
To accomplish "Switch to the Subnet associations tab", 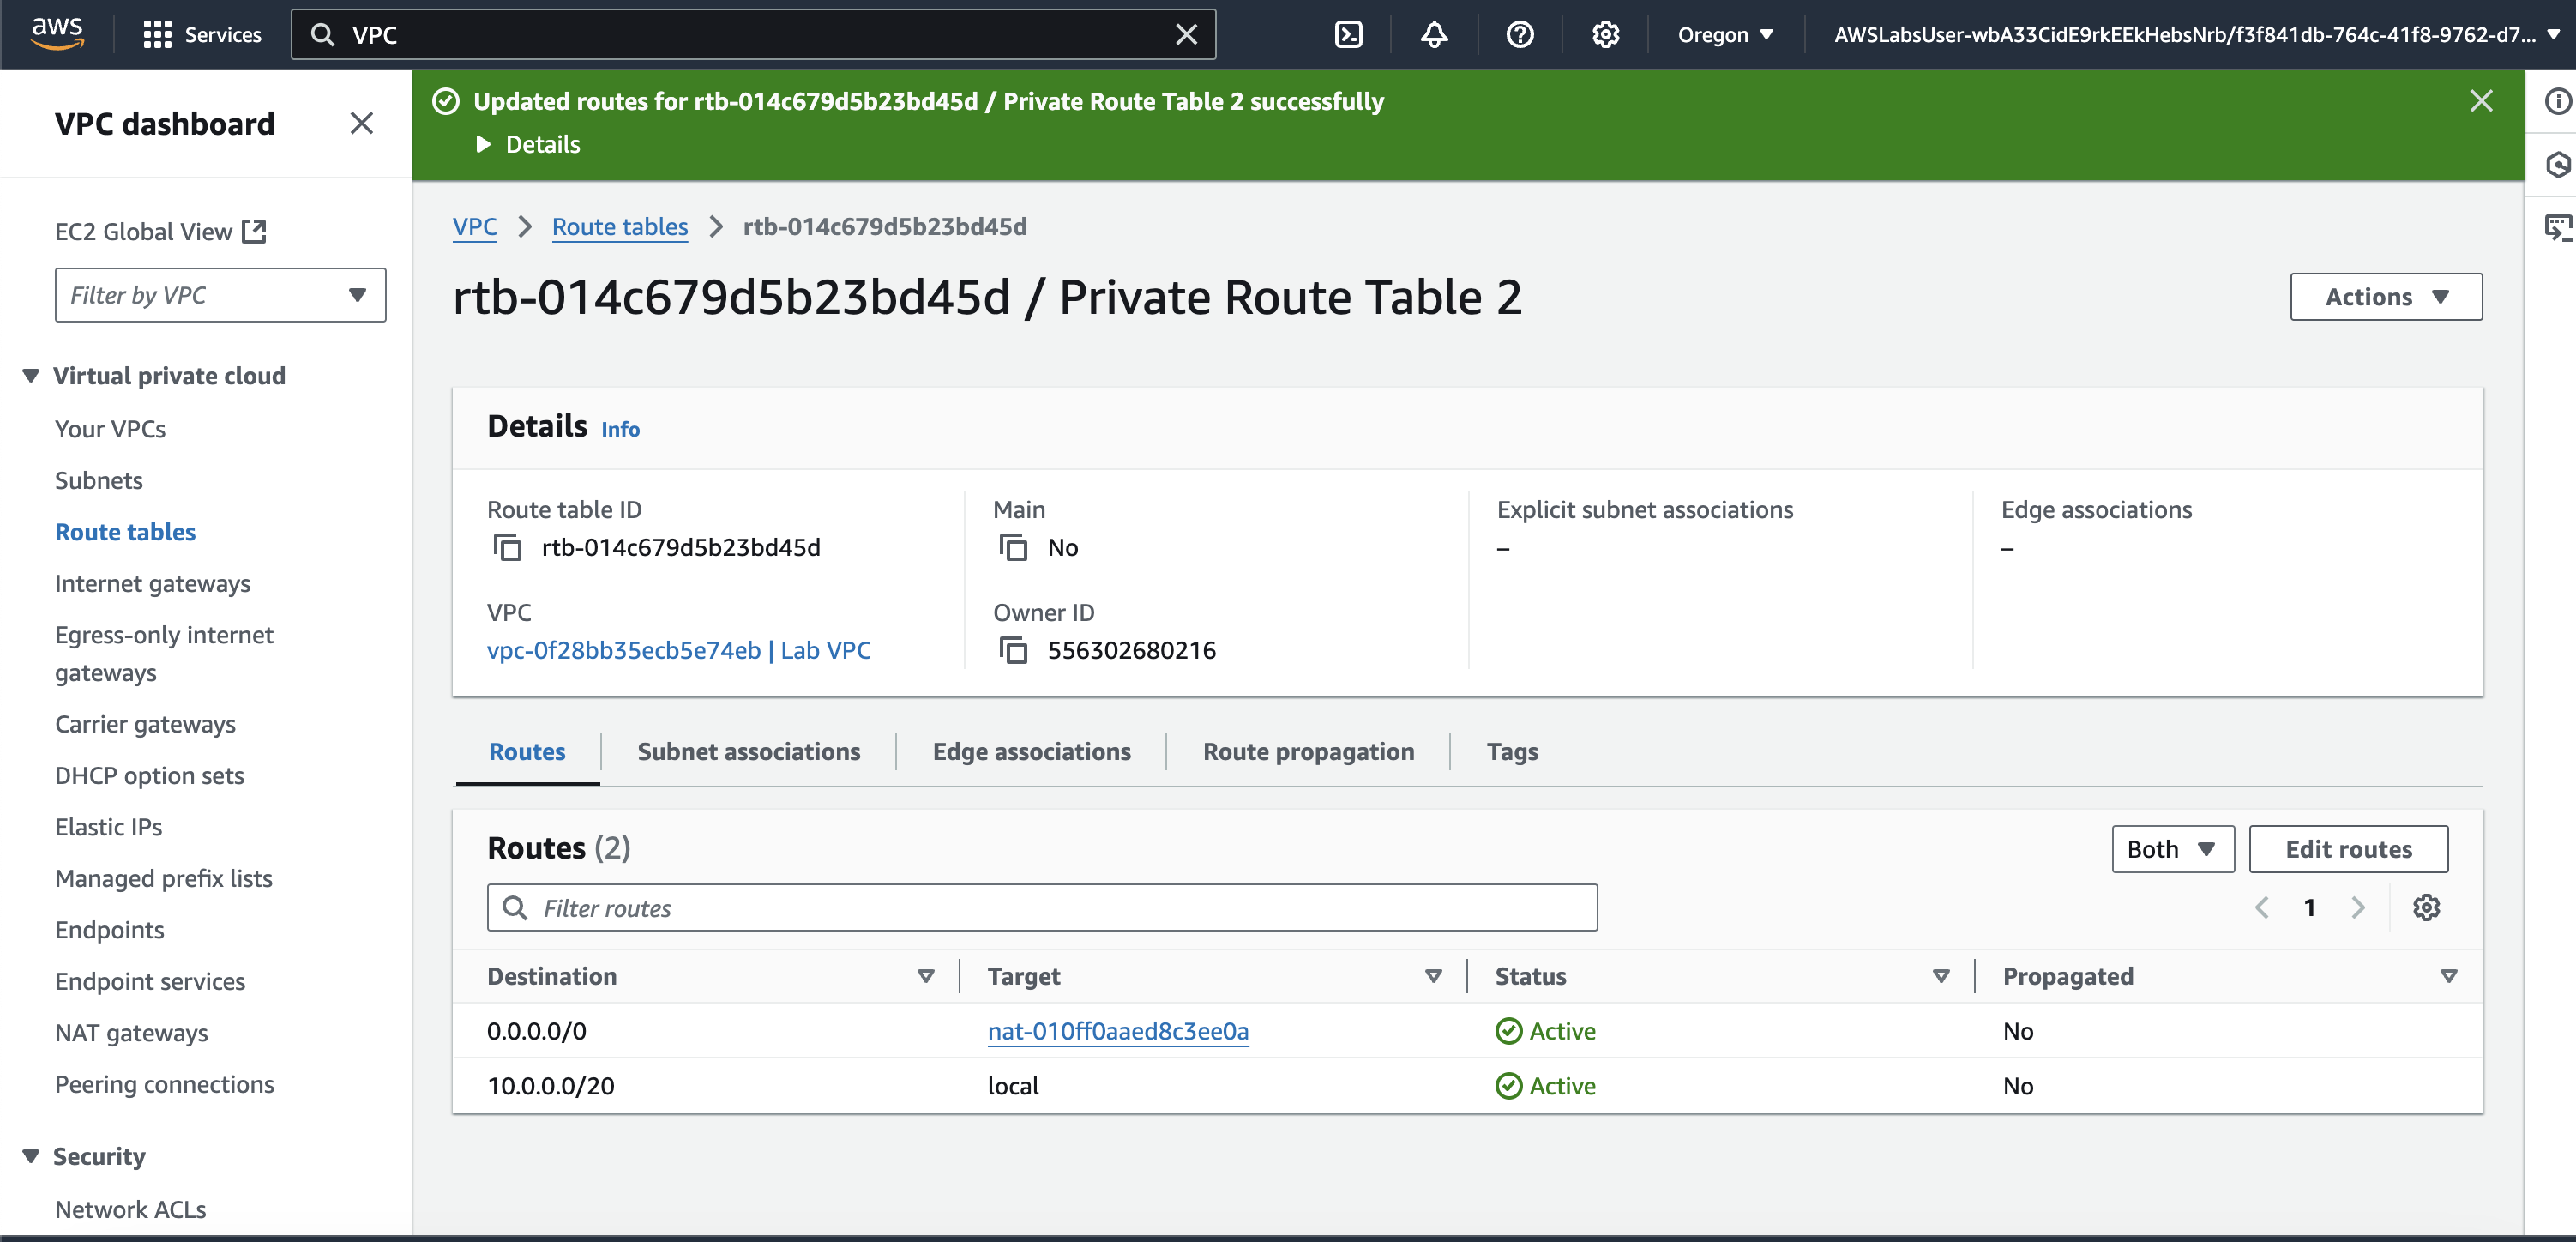I will coord(748,751).
